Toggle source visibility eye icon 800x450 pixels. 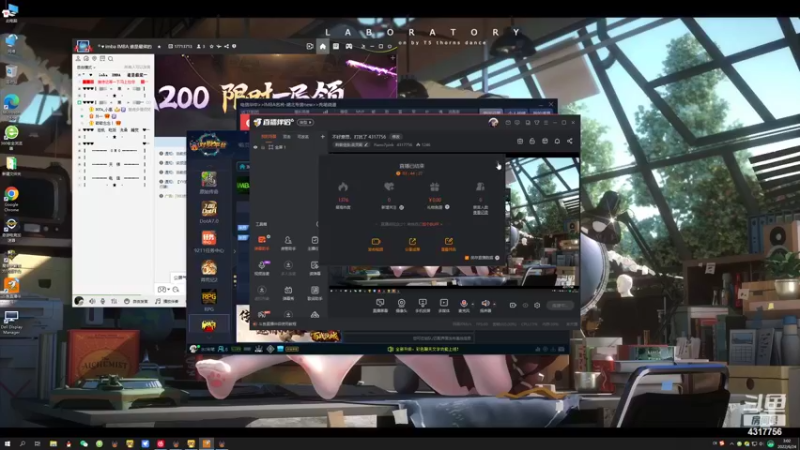pyautogui.click(x=256, y=147)
